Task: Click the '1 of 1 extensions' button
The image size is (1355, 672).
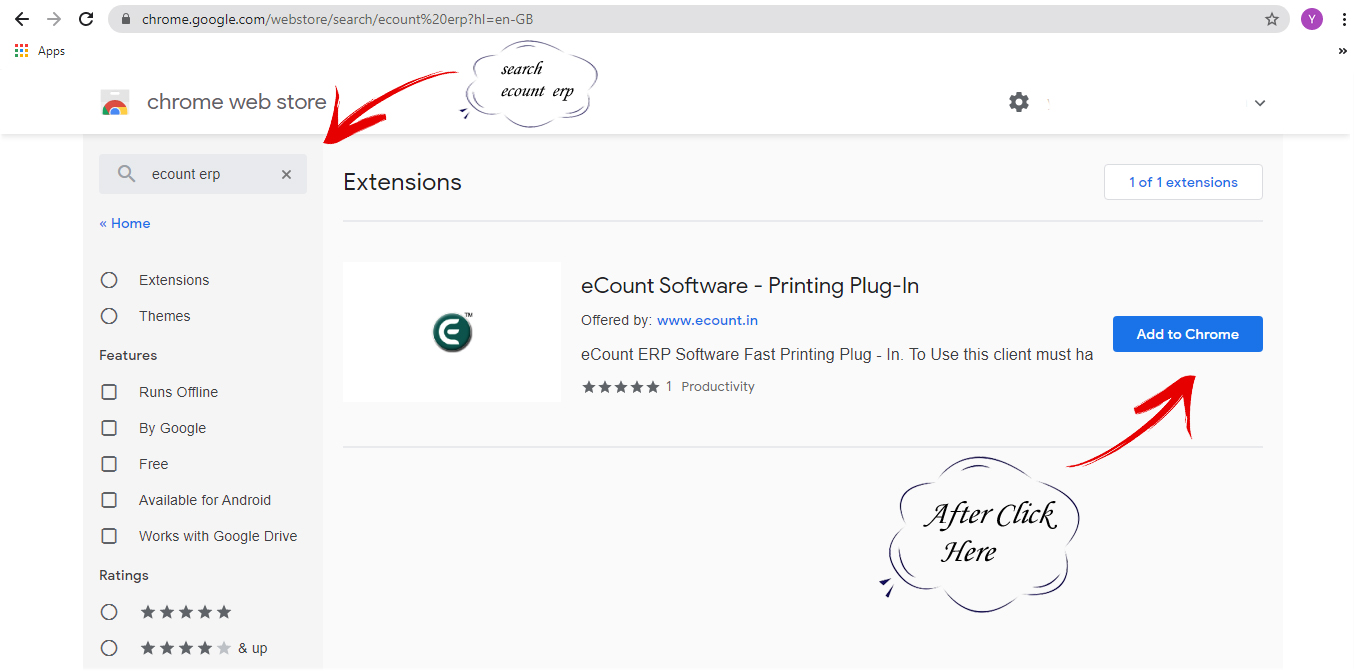Action: coord(1183,182)
